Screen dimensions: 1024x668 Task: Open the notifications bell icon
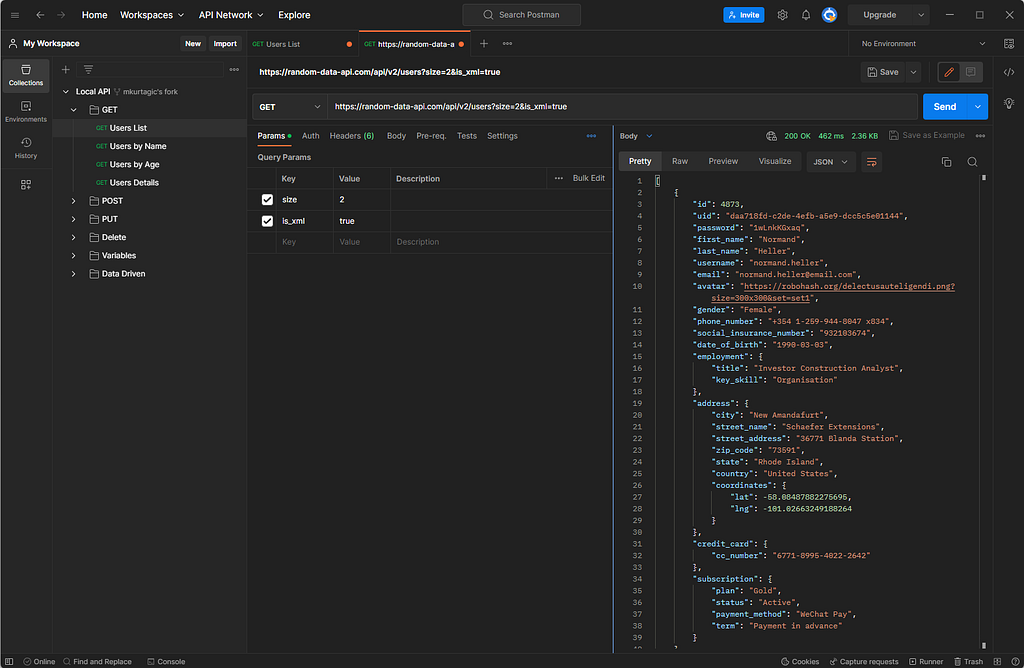(x=806, y=15)
